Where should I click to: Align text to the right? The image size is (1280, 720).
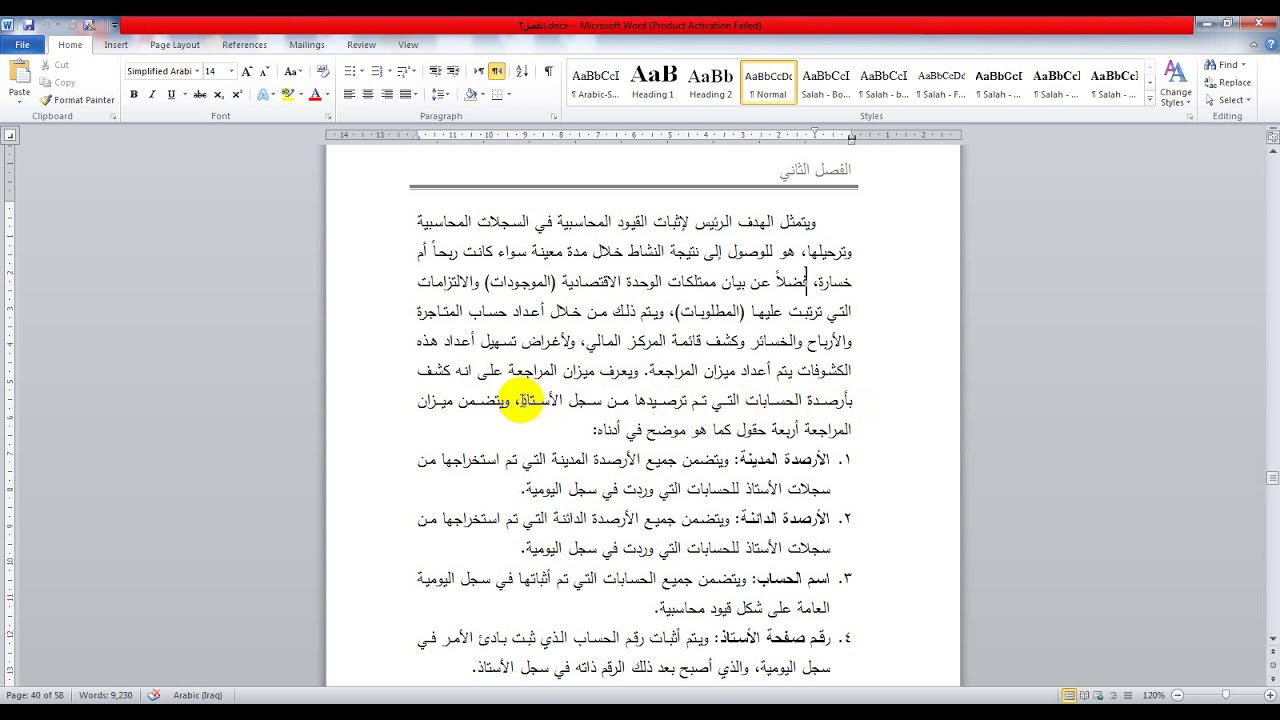tap(385, 94)
